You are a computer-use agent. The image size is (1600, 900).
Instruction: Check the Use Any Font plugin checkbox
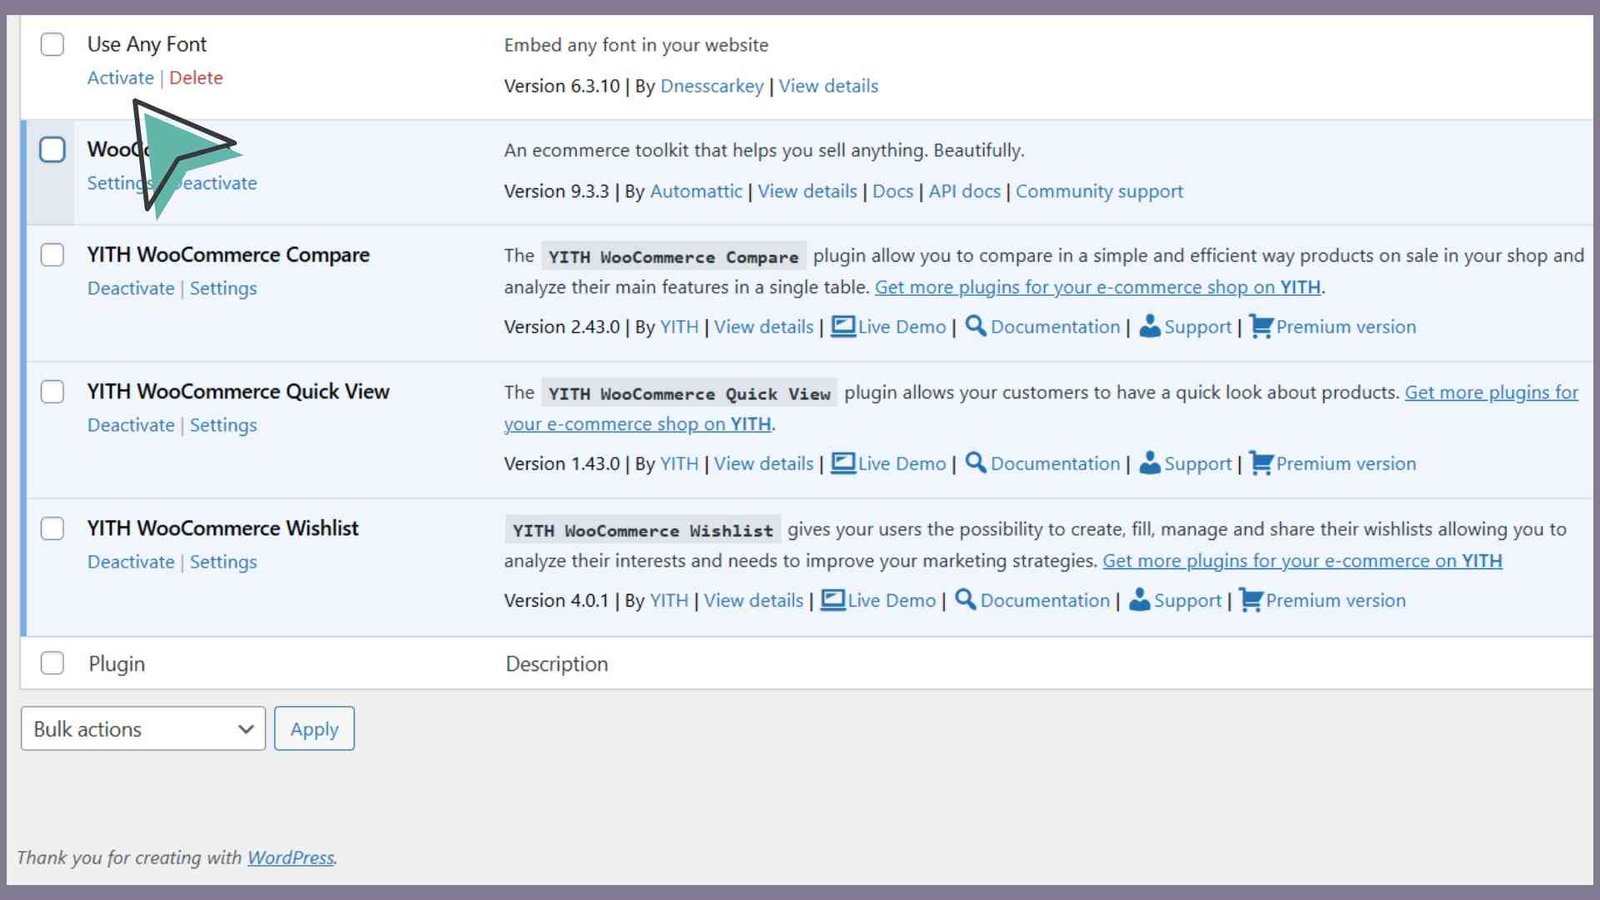(x=52, y=44)
